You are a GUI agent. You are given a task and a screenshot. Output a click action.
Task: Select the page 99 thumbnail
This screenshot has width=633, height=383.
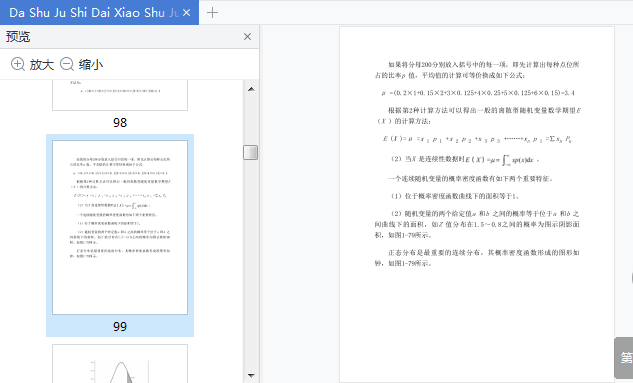coord(120,227)
